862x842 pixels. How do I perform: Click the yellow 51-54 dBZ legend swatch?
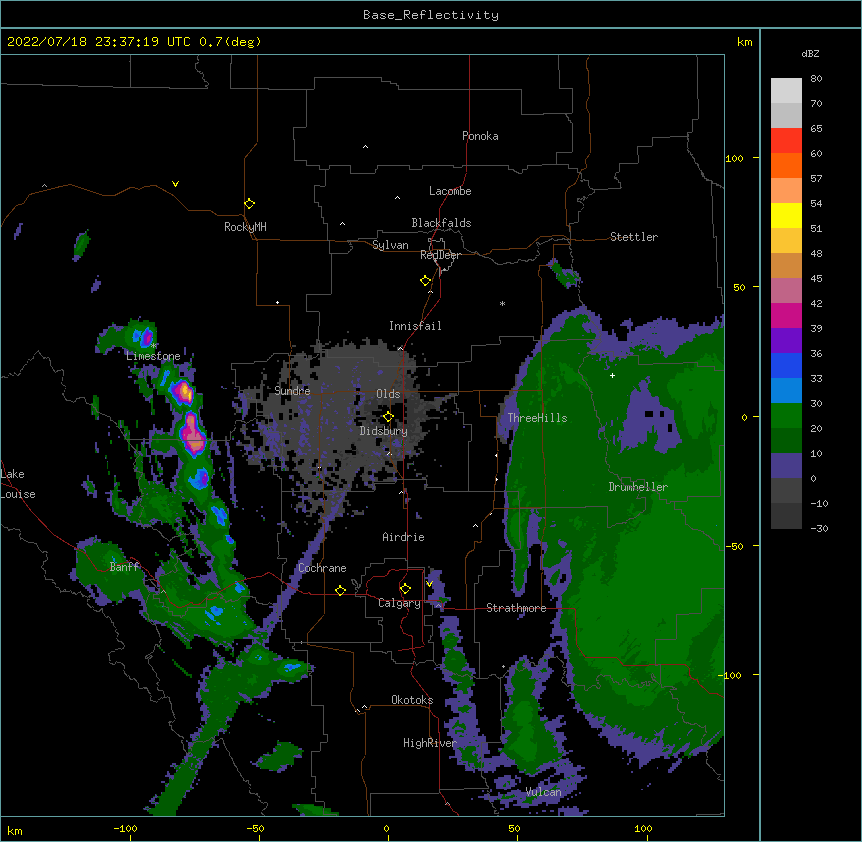point(786,215)
